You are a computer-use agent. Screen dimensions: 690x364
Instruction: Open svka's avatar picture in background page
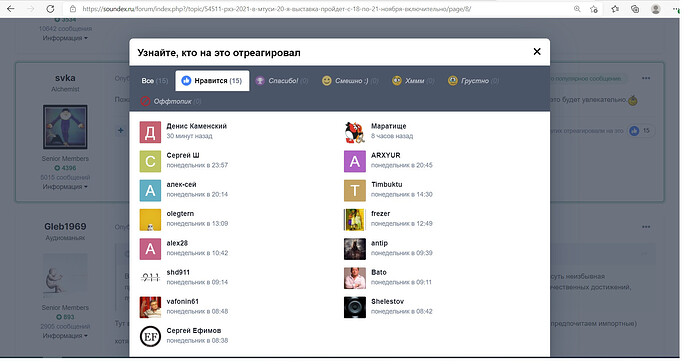[65, 127]
